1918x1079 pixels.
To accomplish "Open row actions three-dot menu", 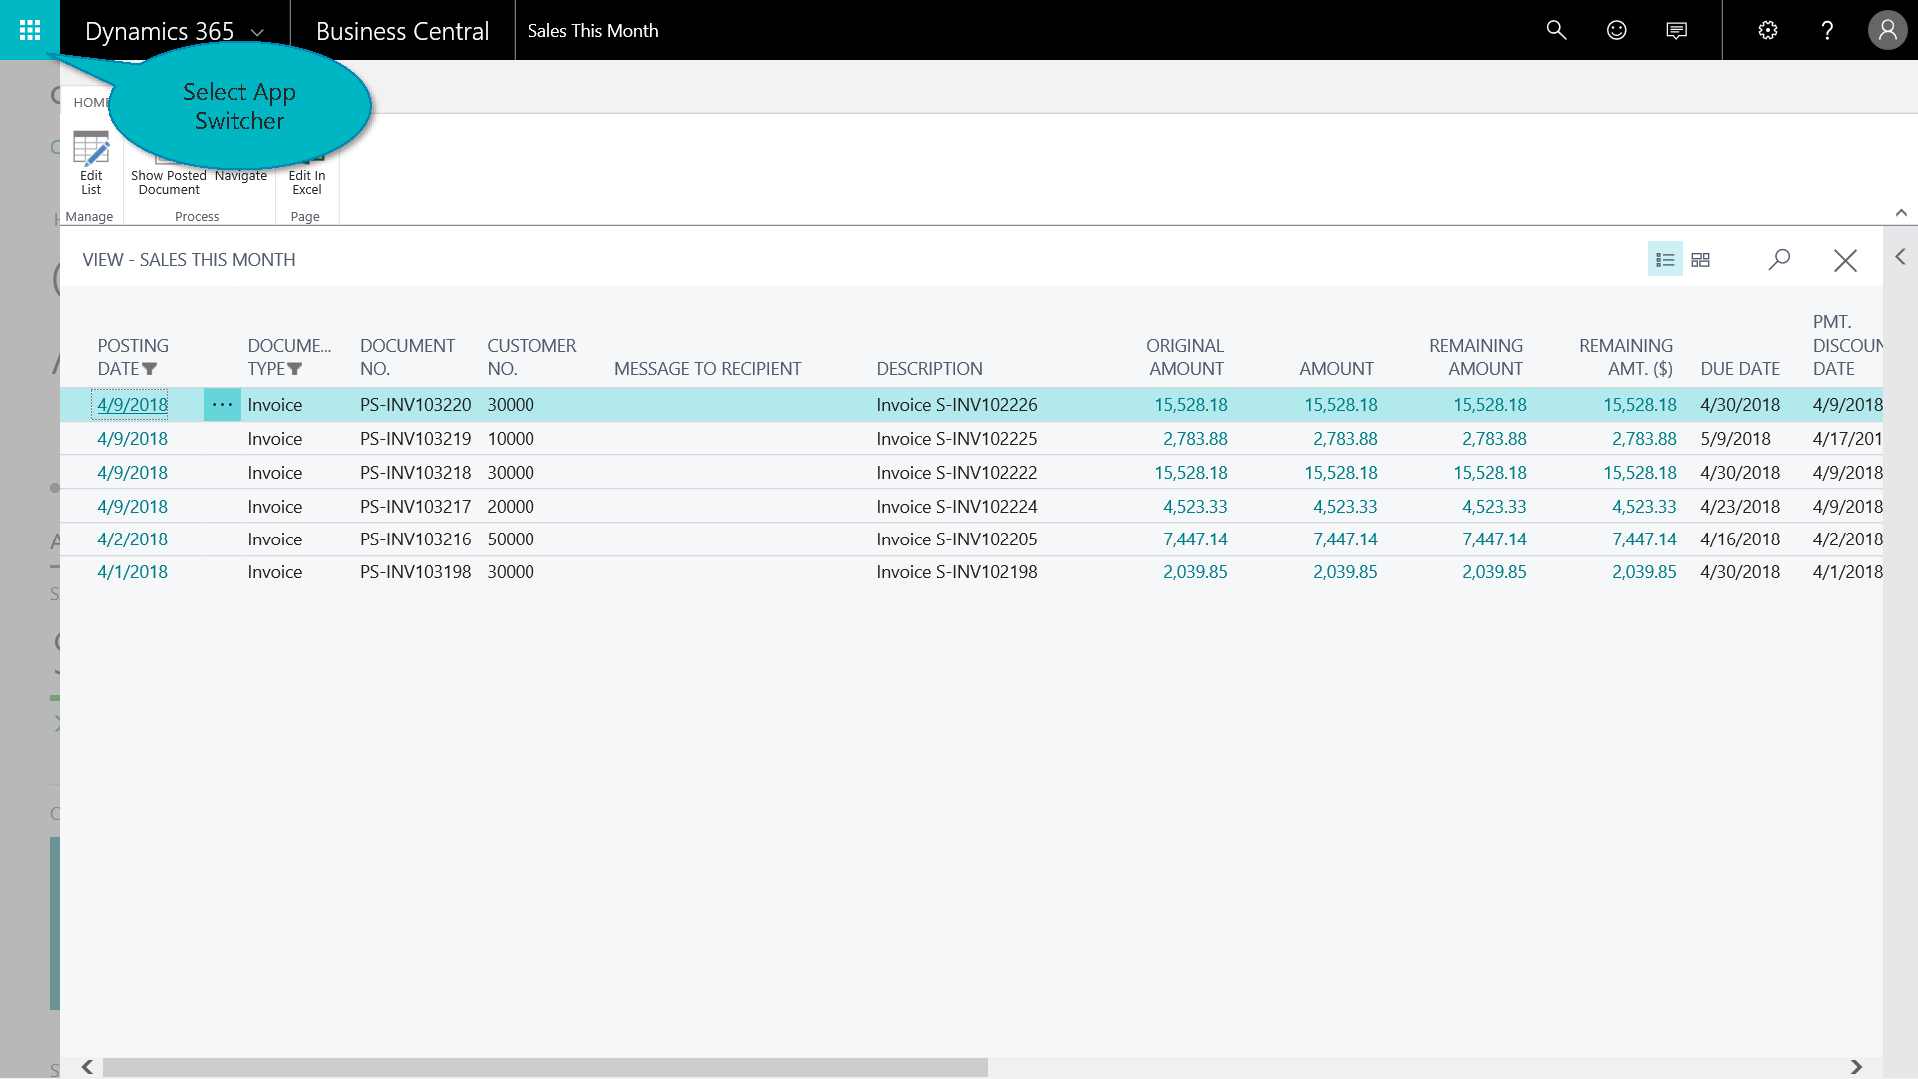I will click(222, 405).
